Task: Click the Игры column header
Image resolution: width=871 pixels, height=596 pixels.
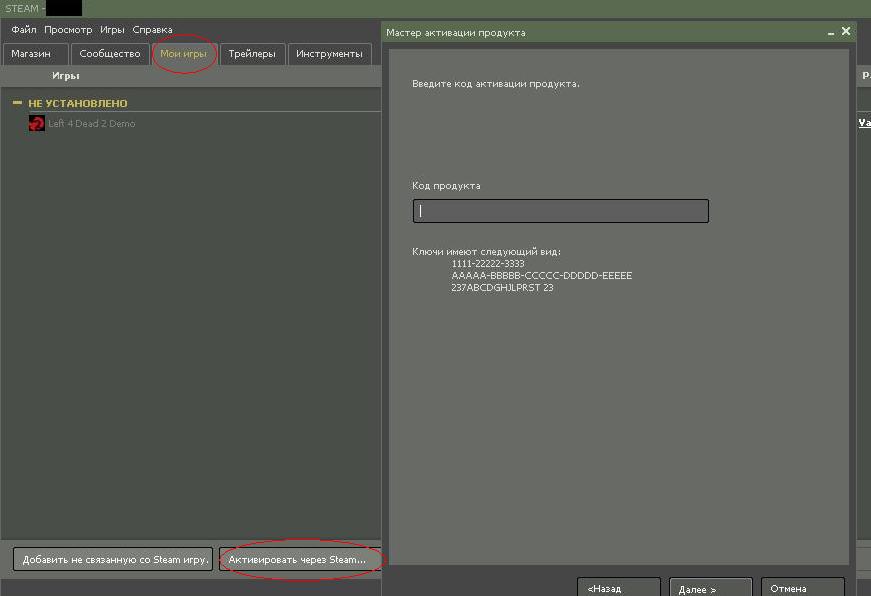Action: click(66, 76)
